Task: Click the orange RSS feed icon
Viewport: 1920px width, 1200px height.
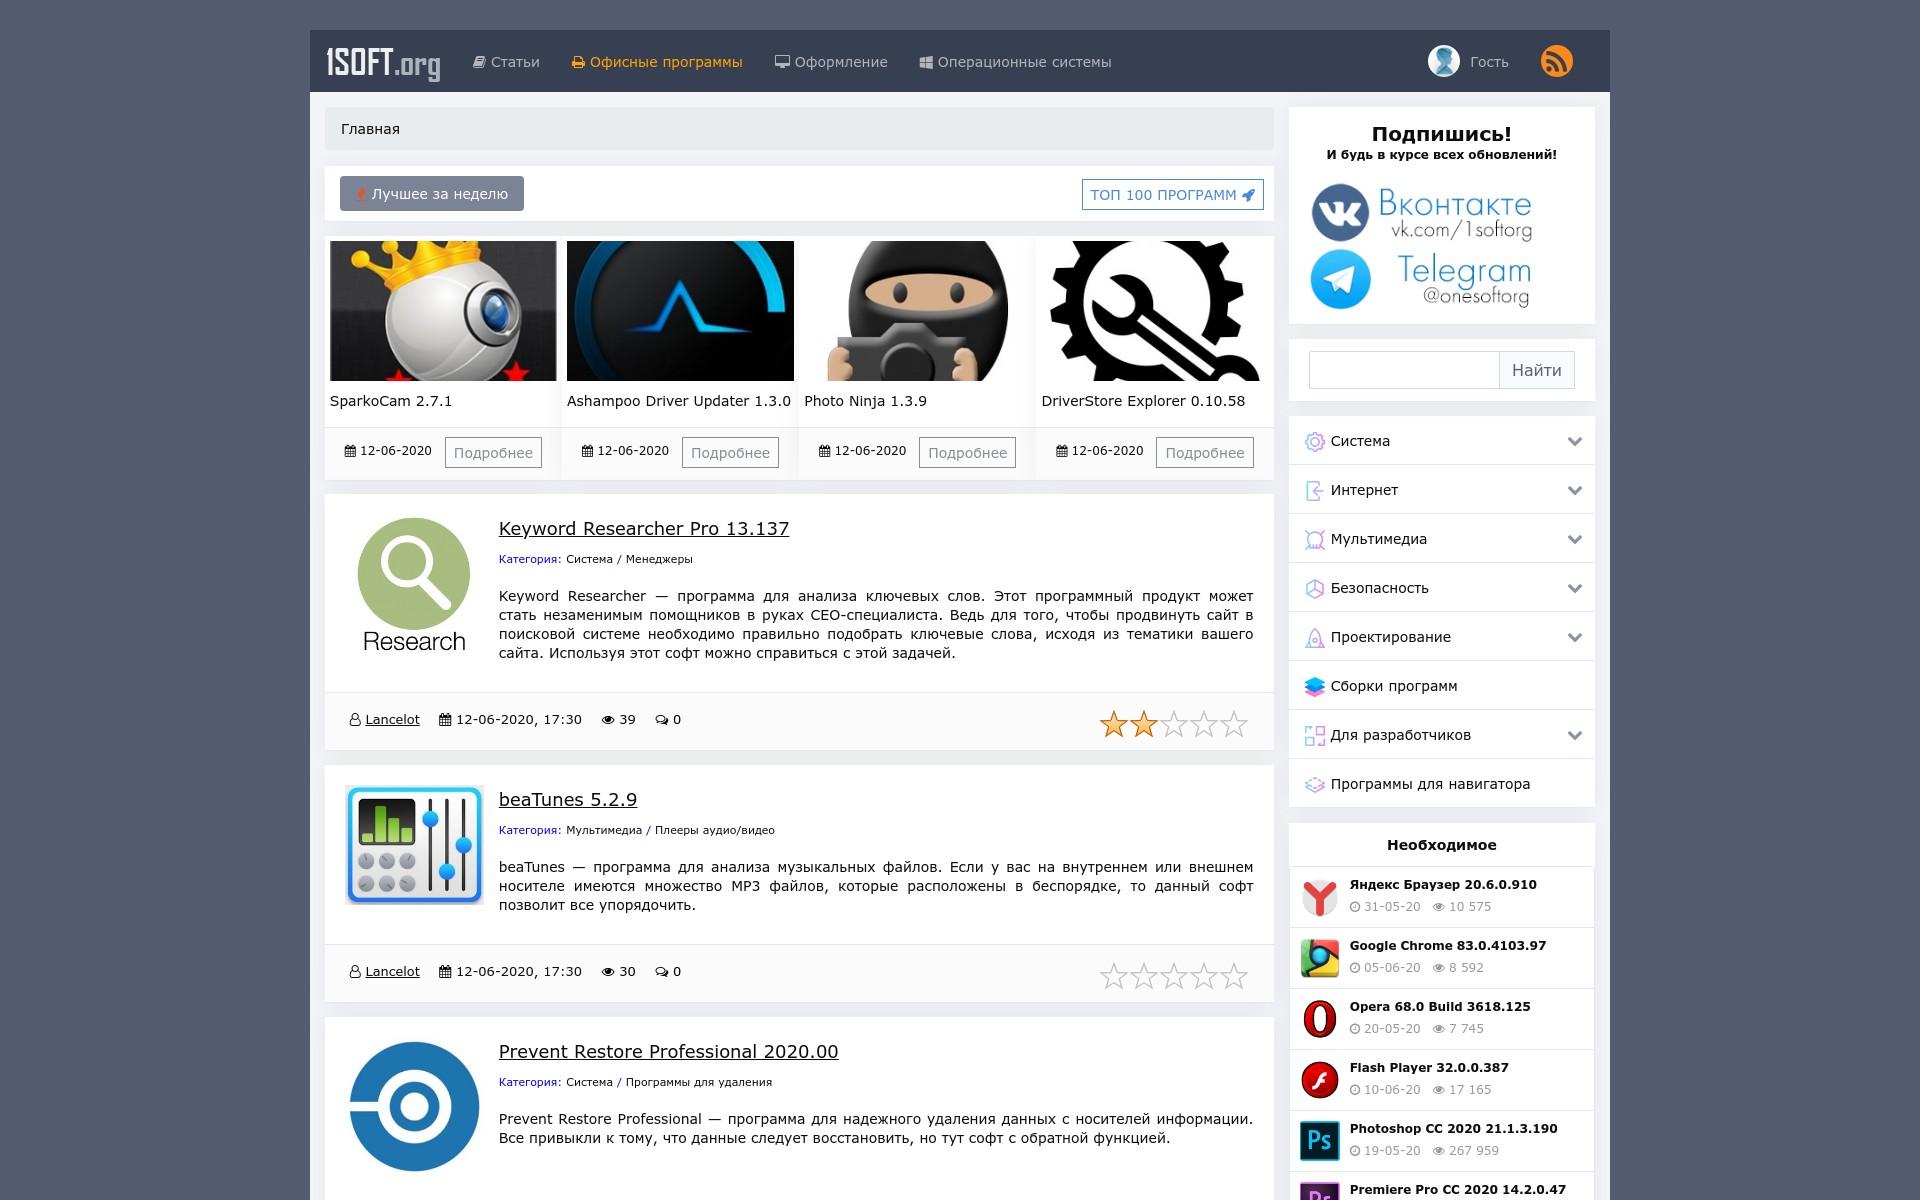Action: (x=1556, y=61)
